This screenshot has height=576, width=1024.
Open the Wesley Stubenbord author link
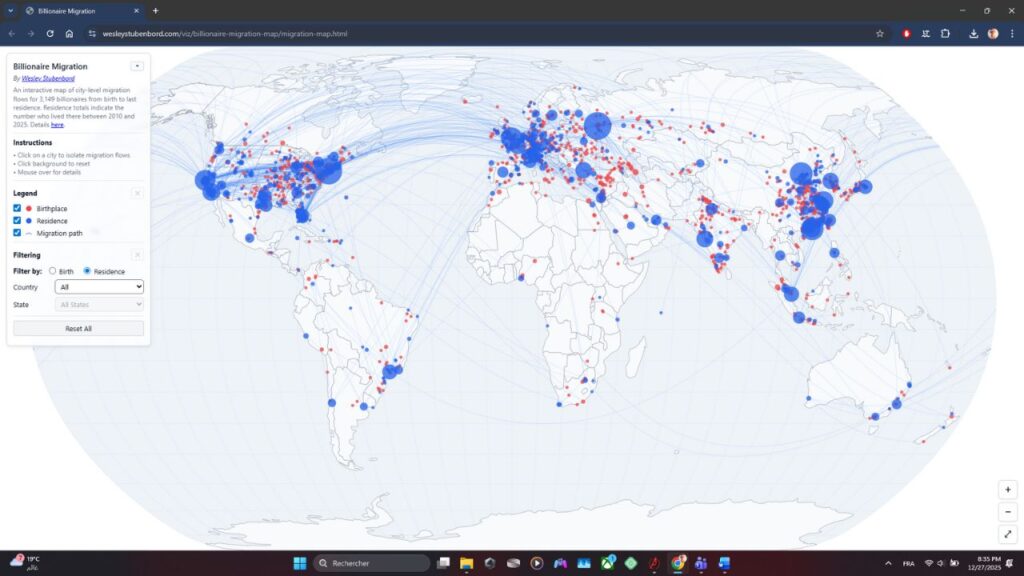[49, 77]
